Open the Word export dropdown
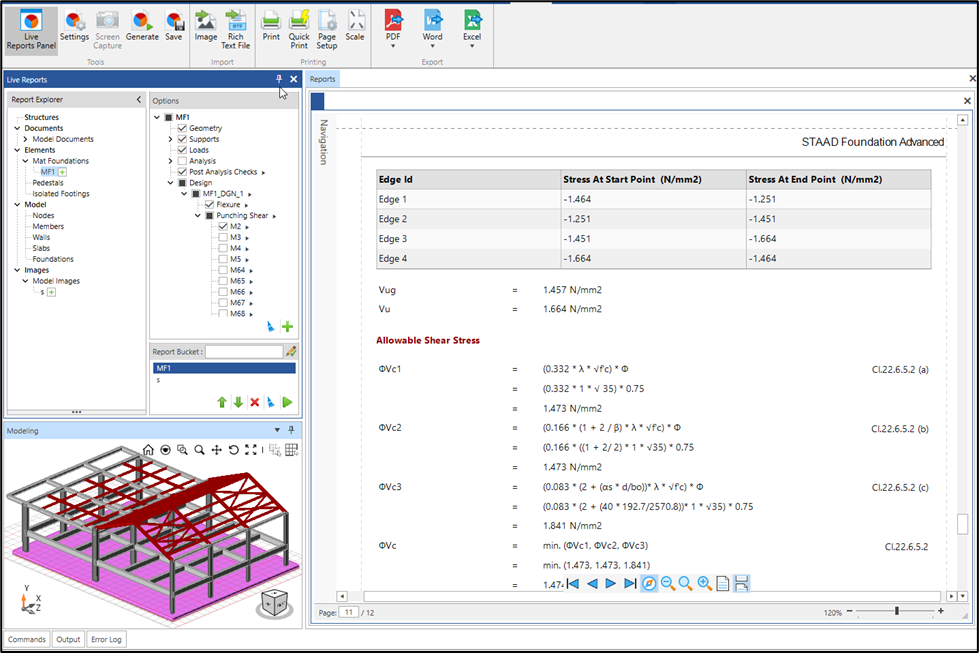 [432, 45]
